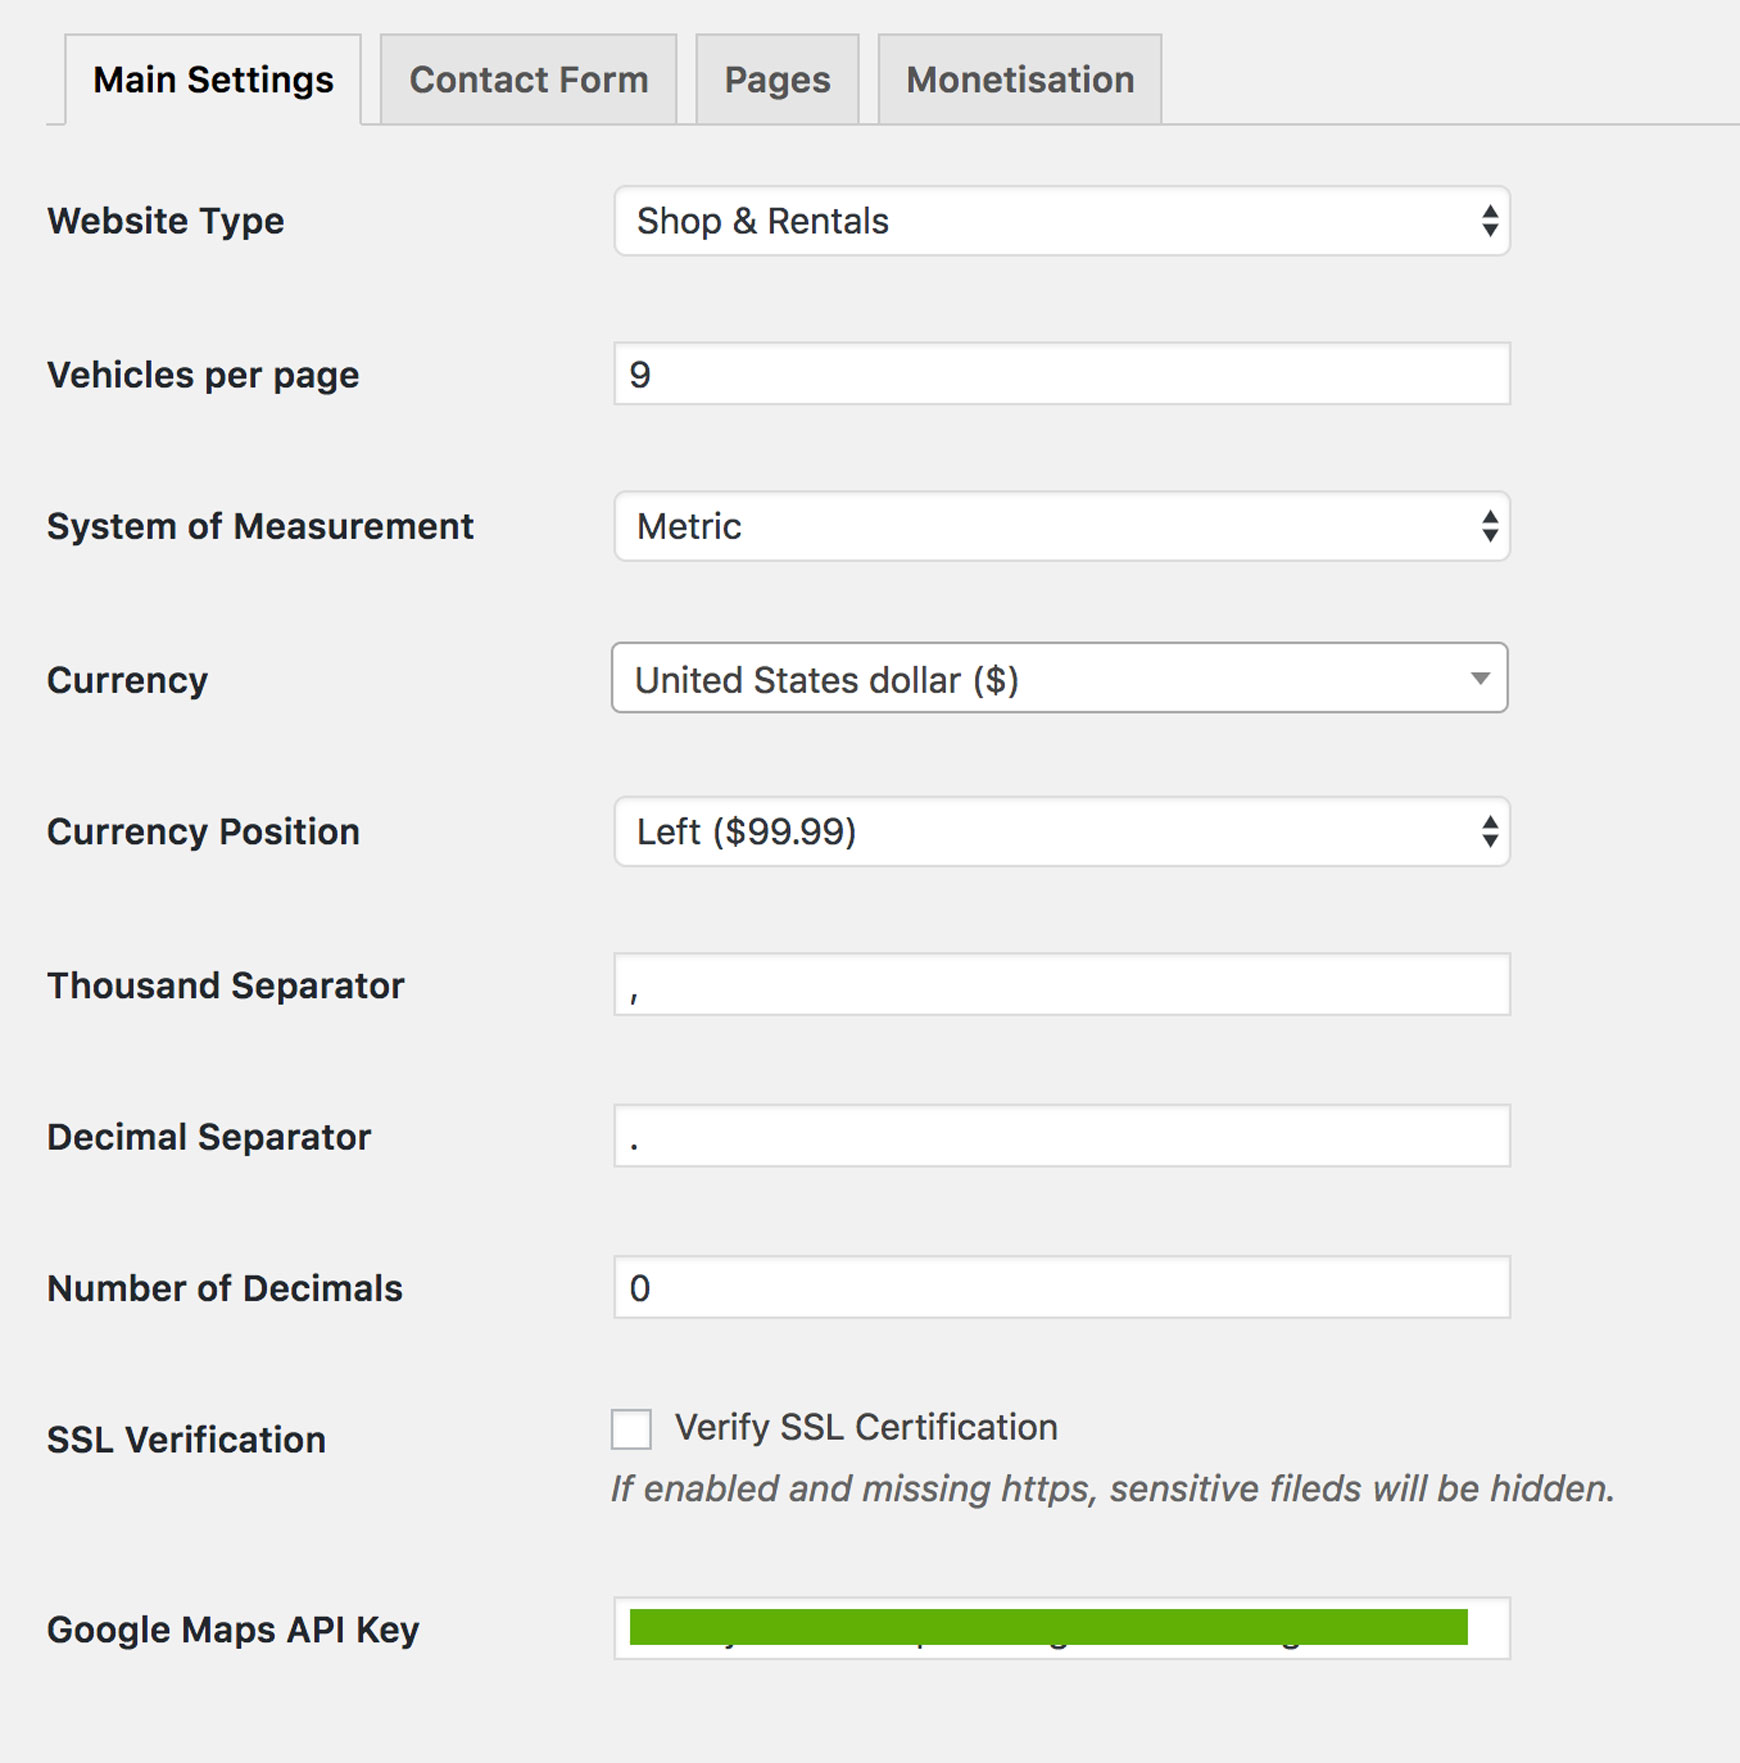This screenshot has height=1763, width=1740.
Task: Click the 'Currency' label
Action: pos(128,680)
